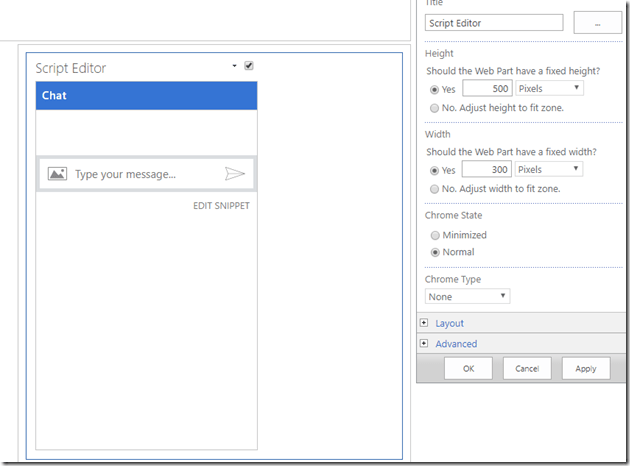Click the send message arrow icon

click(x=234, y=174)
